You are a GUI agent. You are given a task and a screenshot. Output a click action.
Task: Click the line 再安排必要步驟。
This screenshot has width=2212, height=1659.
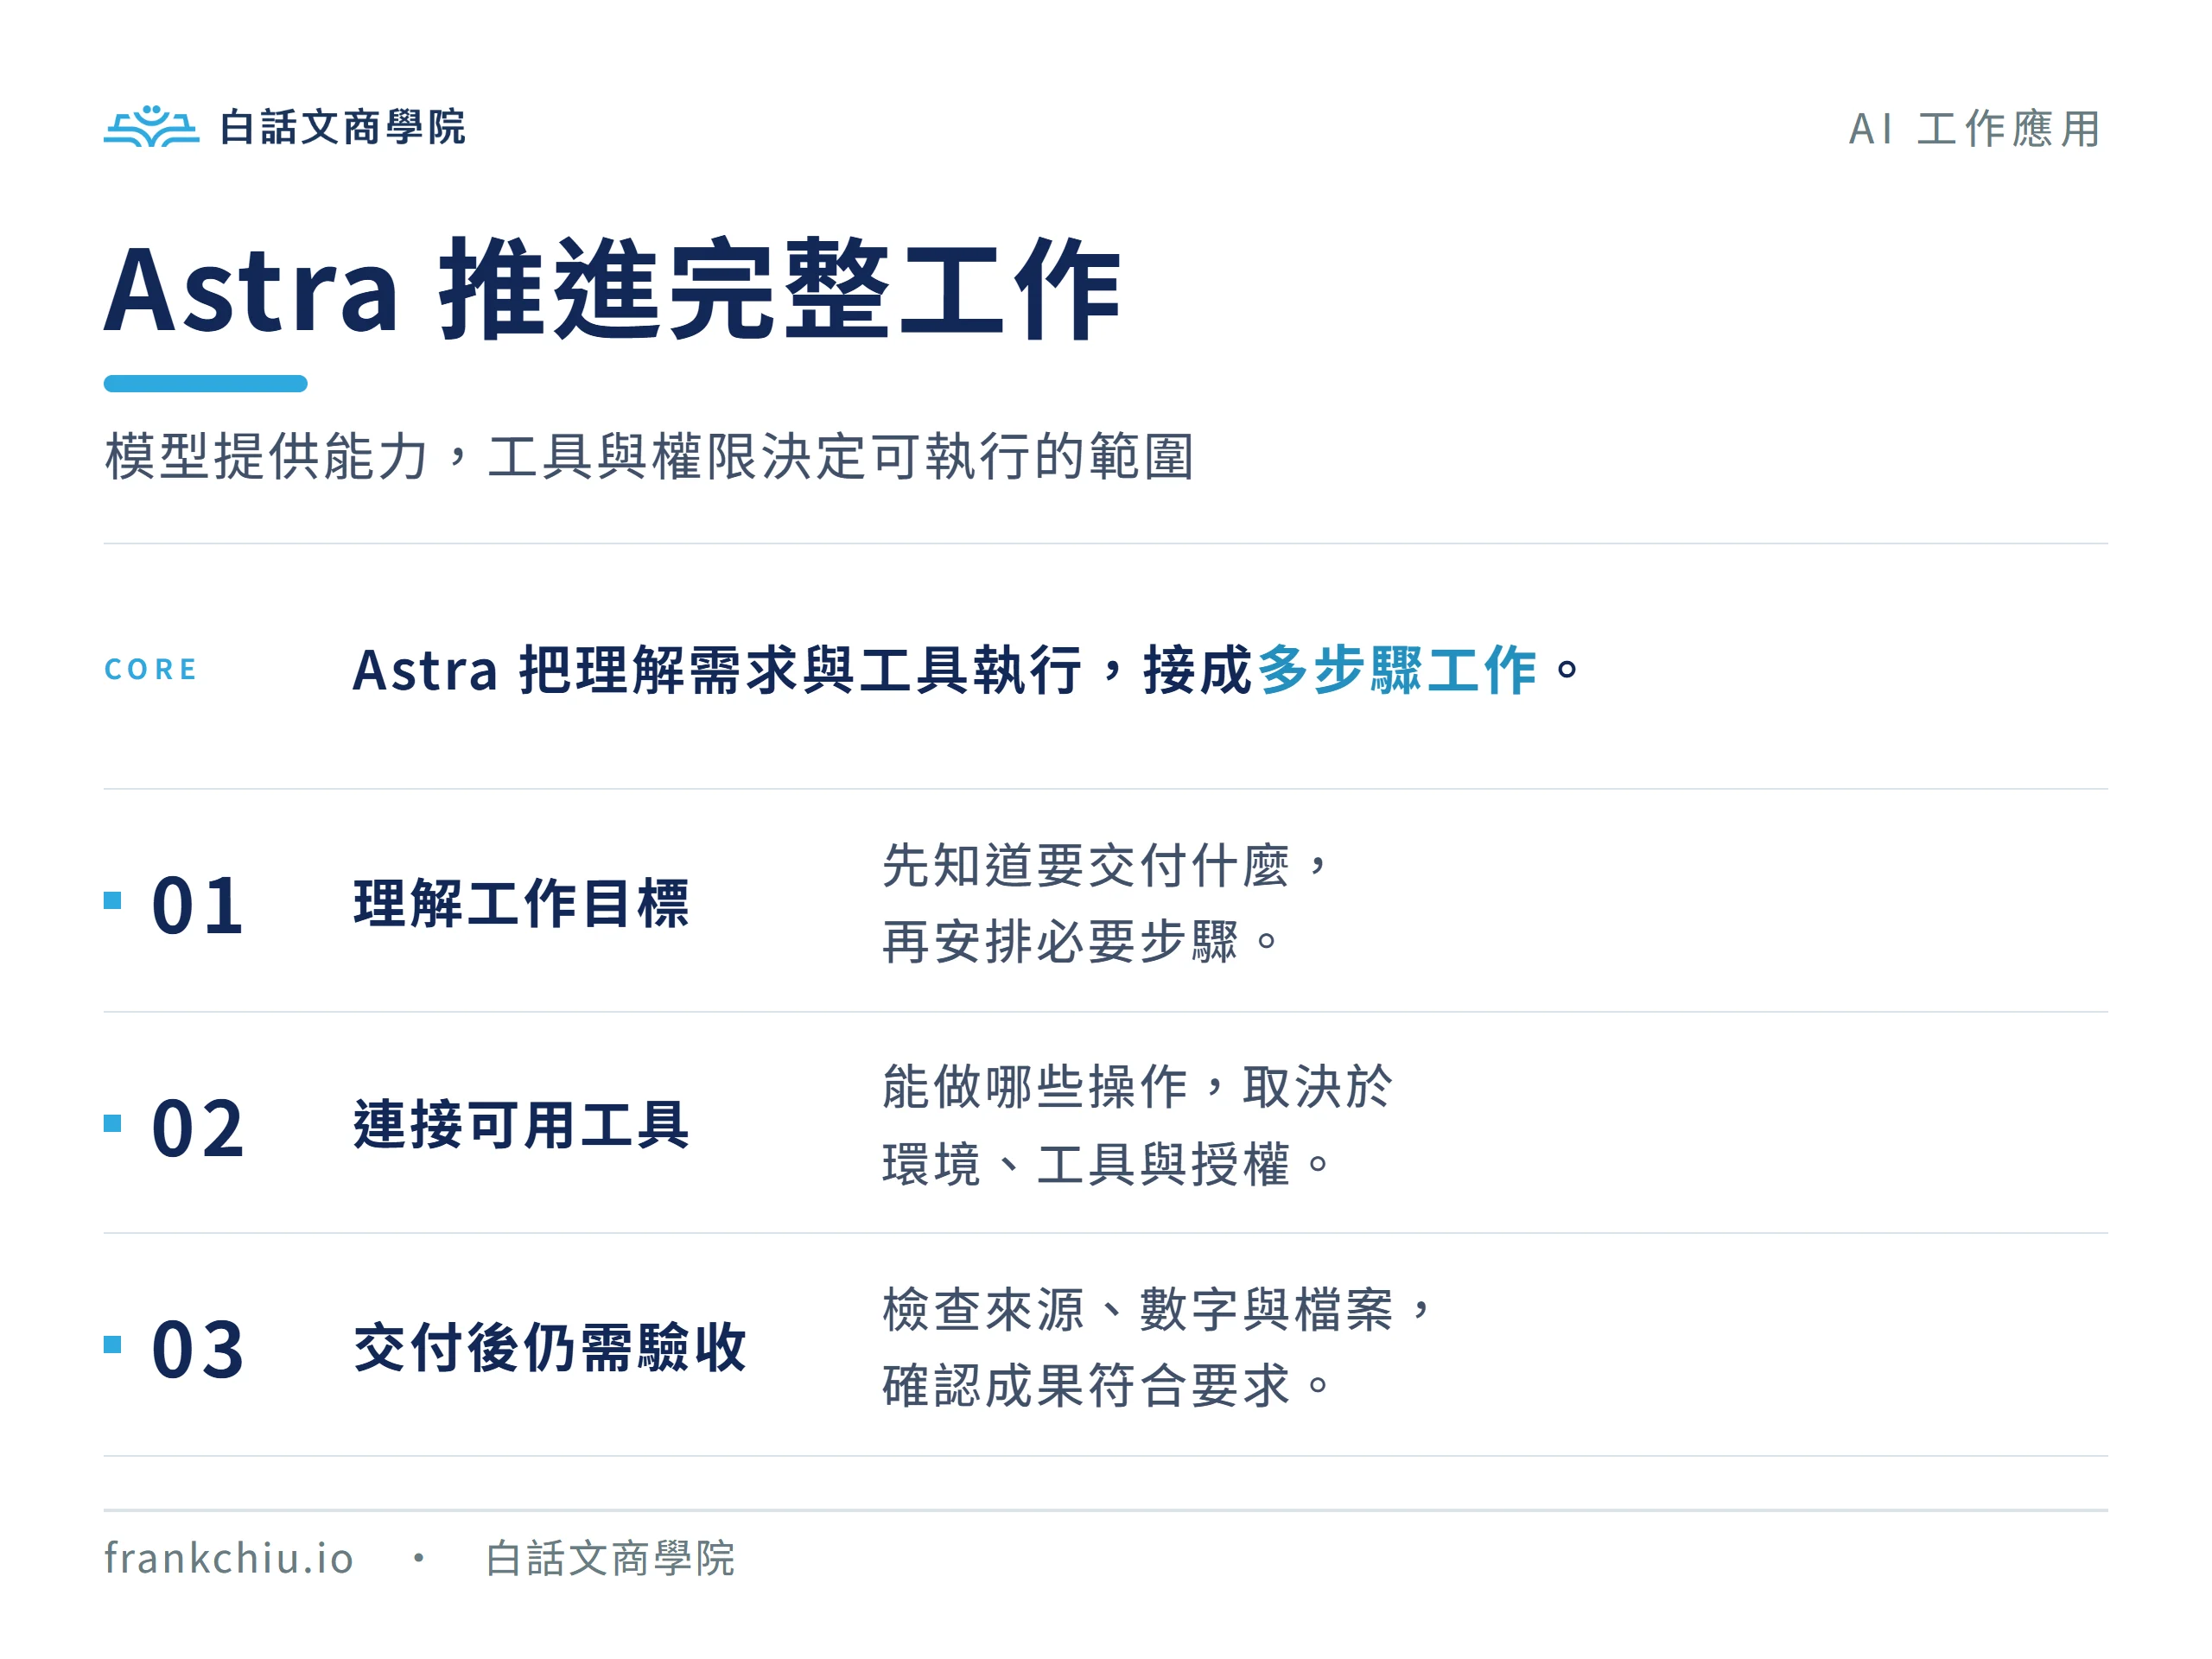[1081, 942]
